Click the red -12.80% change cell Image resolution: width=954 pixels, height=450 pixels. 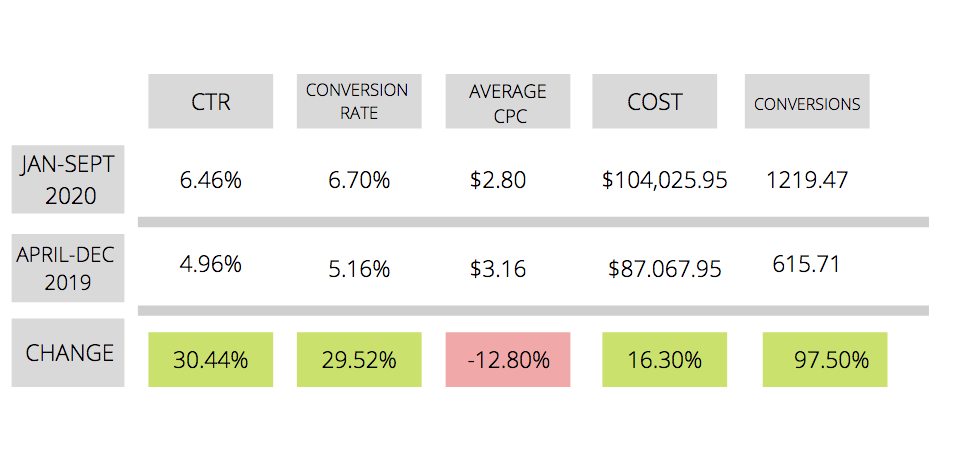(507, 360)
